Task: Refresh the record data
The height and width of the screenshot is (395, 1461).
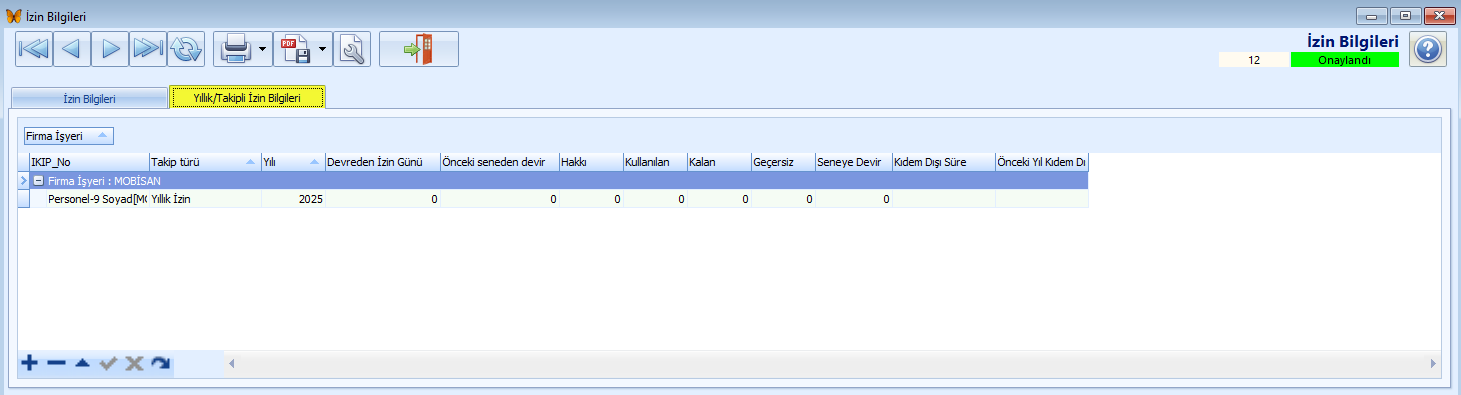Action: point(186,48)
